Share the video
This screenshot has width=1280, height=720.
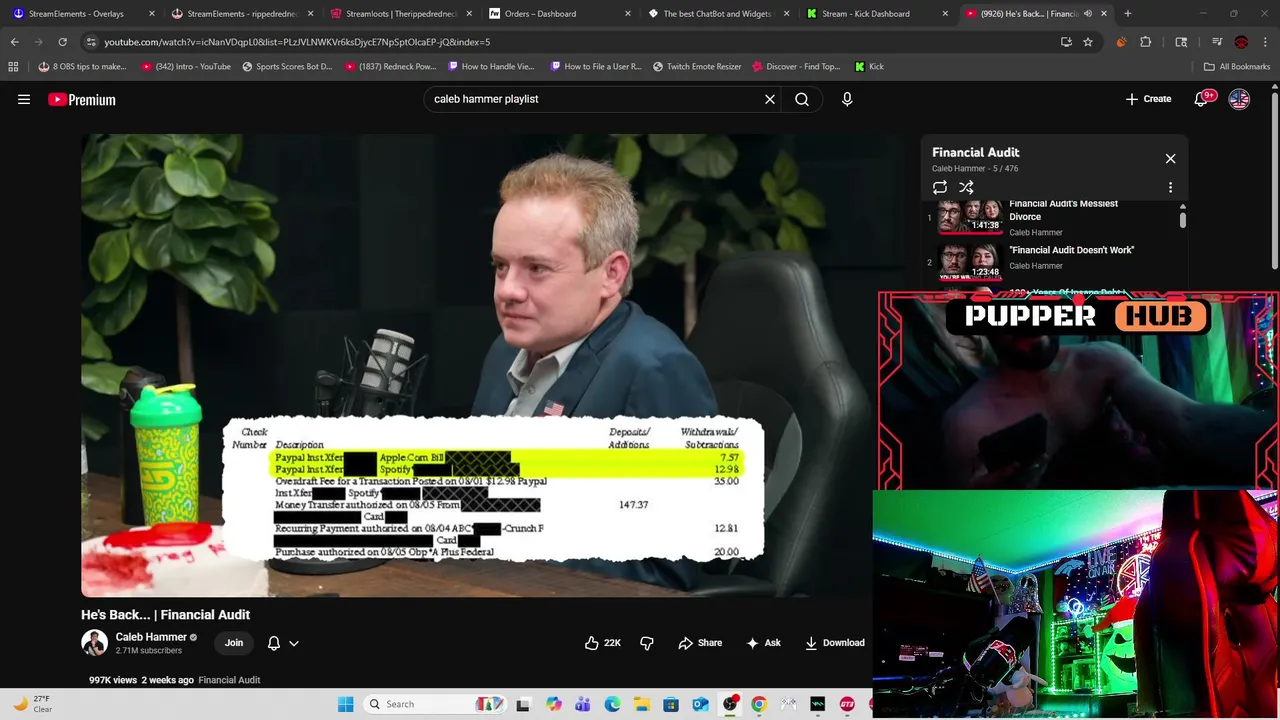pyautogui.click(x=700, y=643)
